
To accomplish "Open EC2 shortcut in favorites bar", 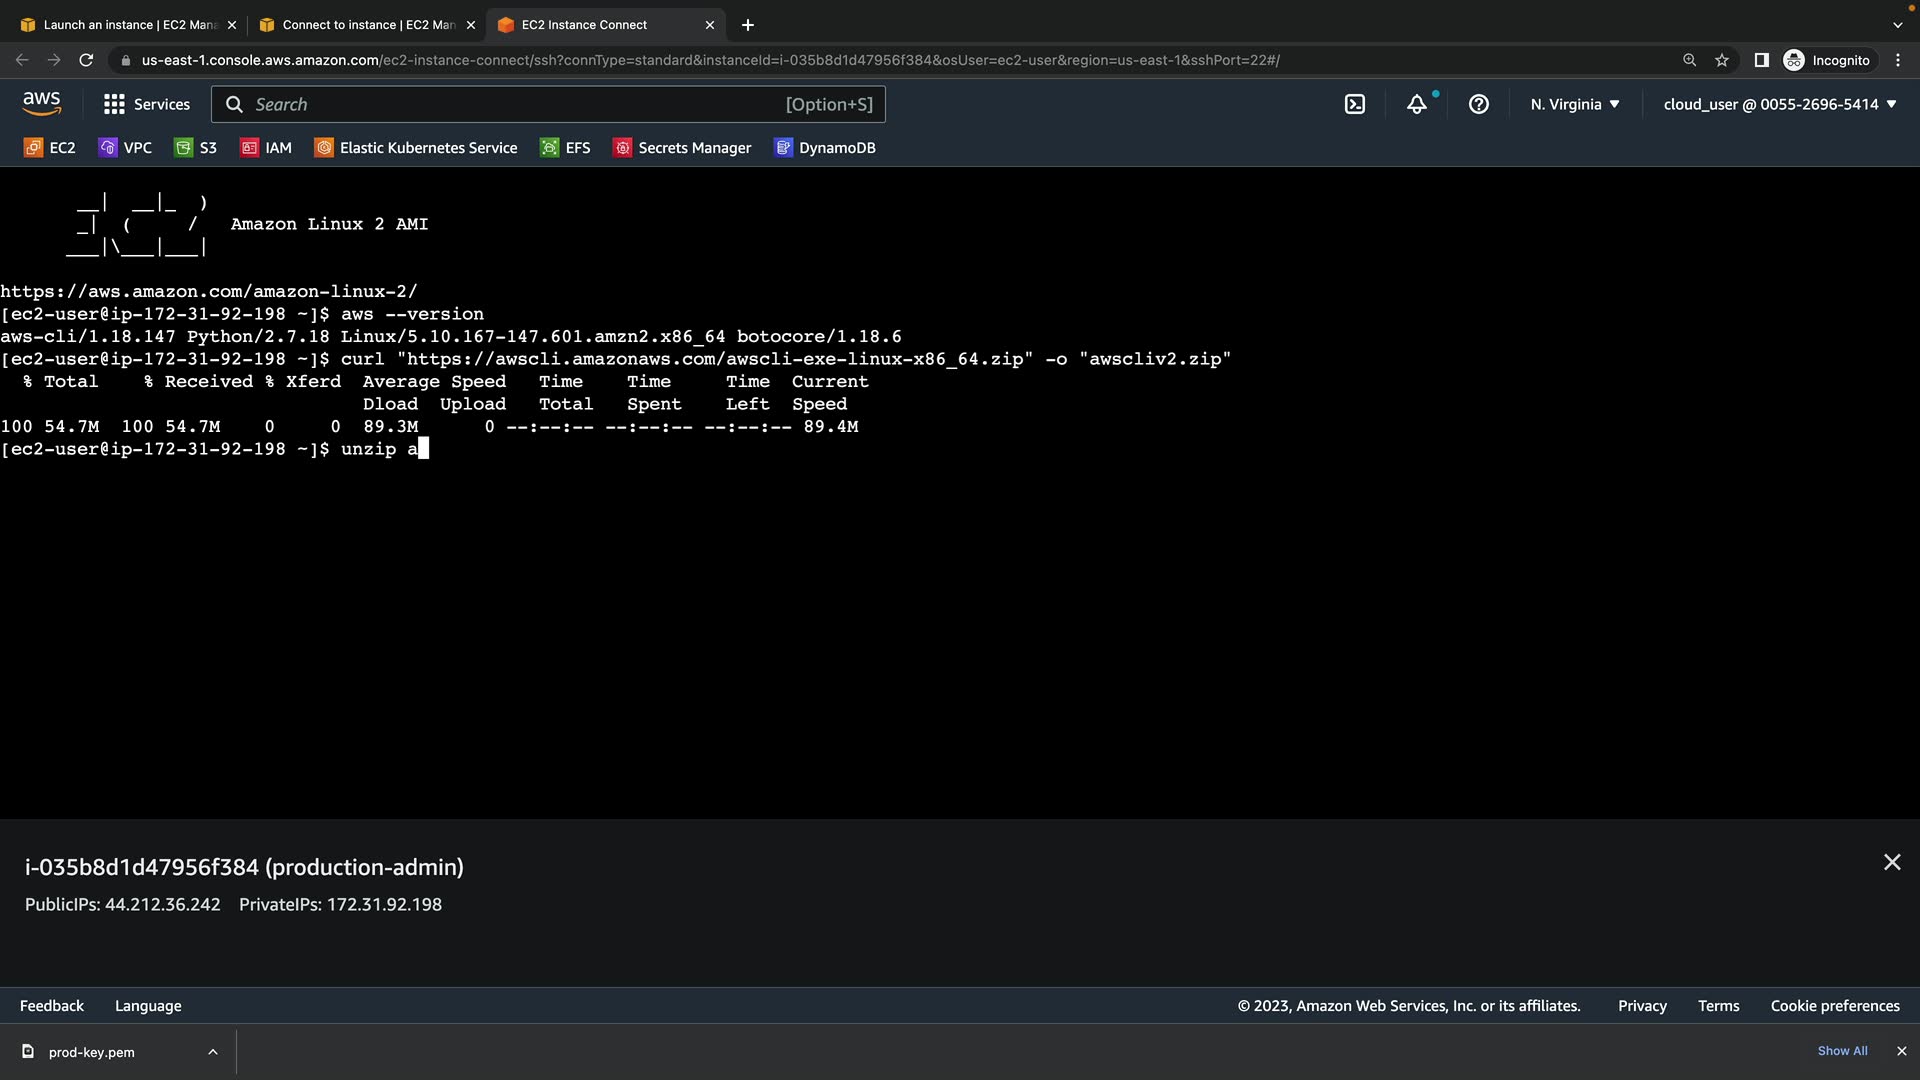I will tap(50, 148).
